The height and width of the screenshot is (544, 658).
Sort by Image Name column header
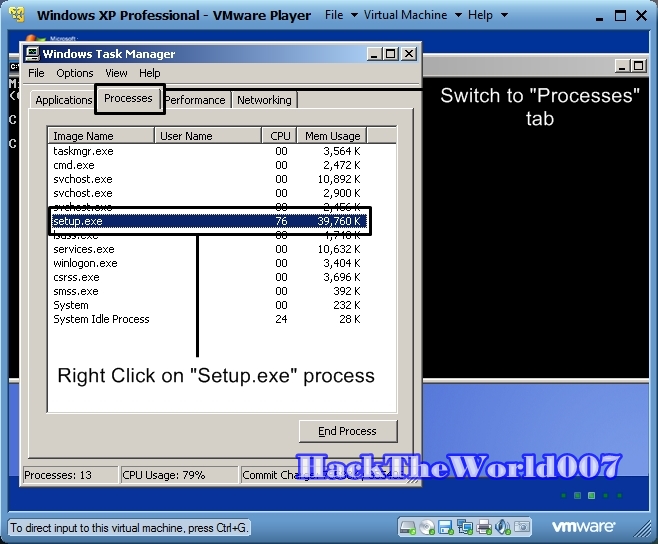(101, 136)
